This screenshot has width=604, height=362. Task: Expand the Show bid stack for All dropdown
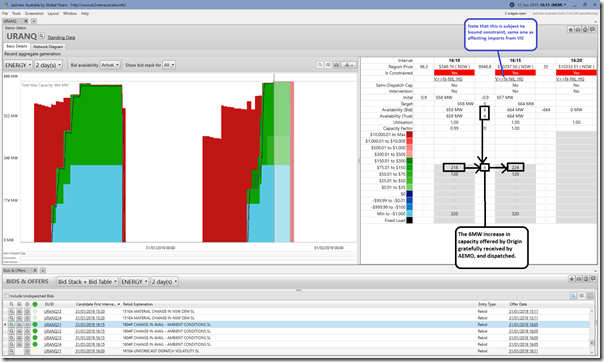coord(169,65)
